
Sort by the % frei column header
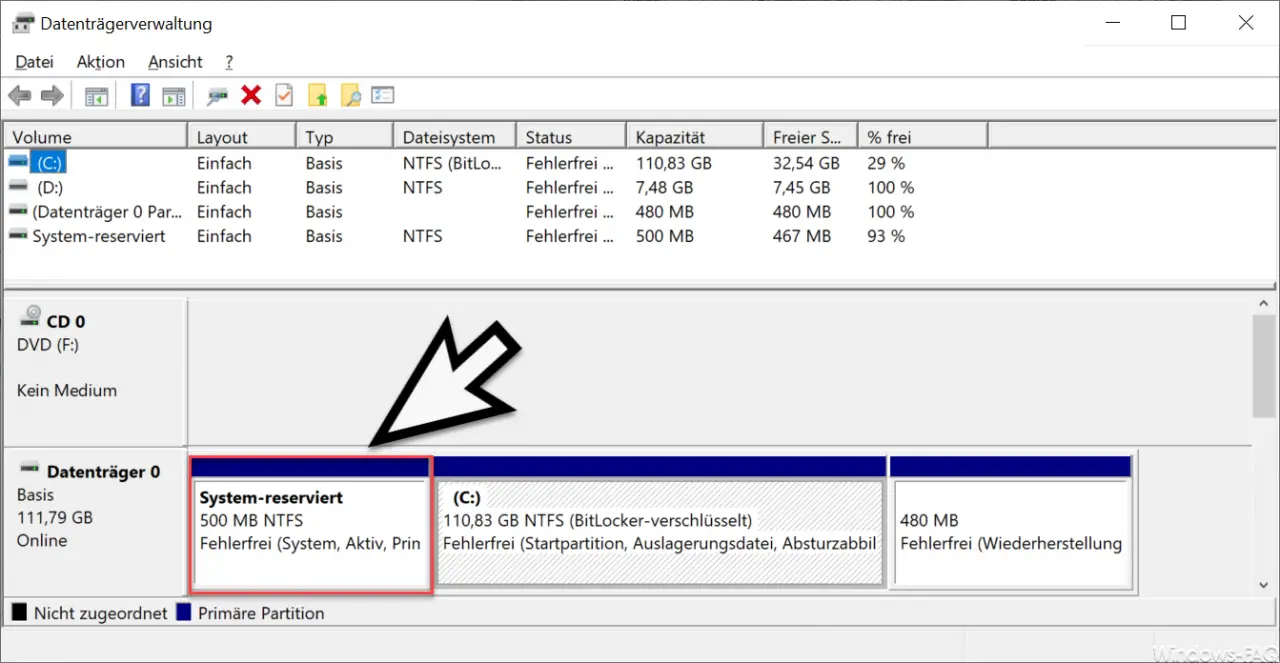pos(922,137)
